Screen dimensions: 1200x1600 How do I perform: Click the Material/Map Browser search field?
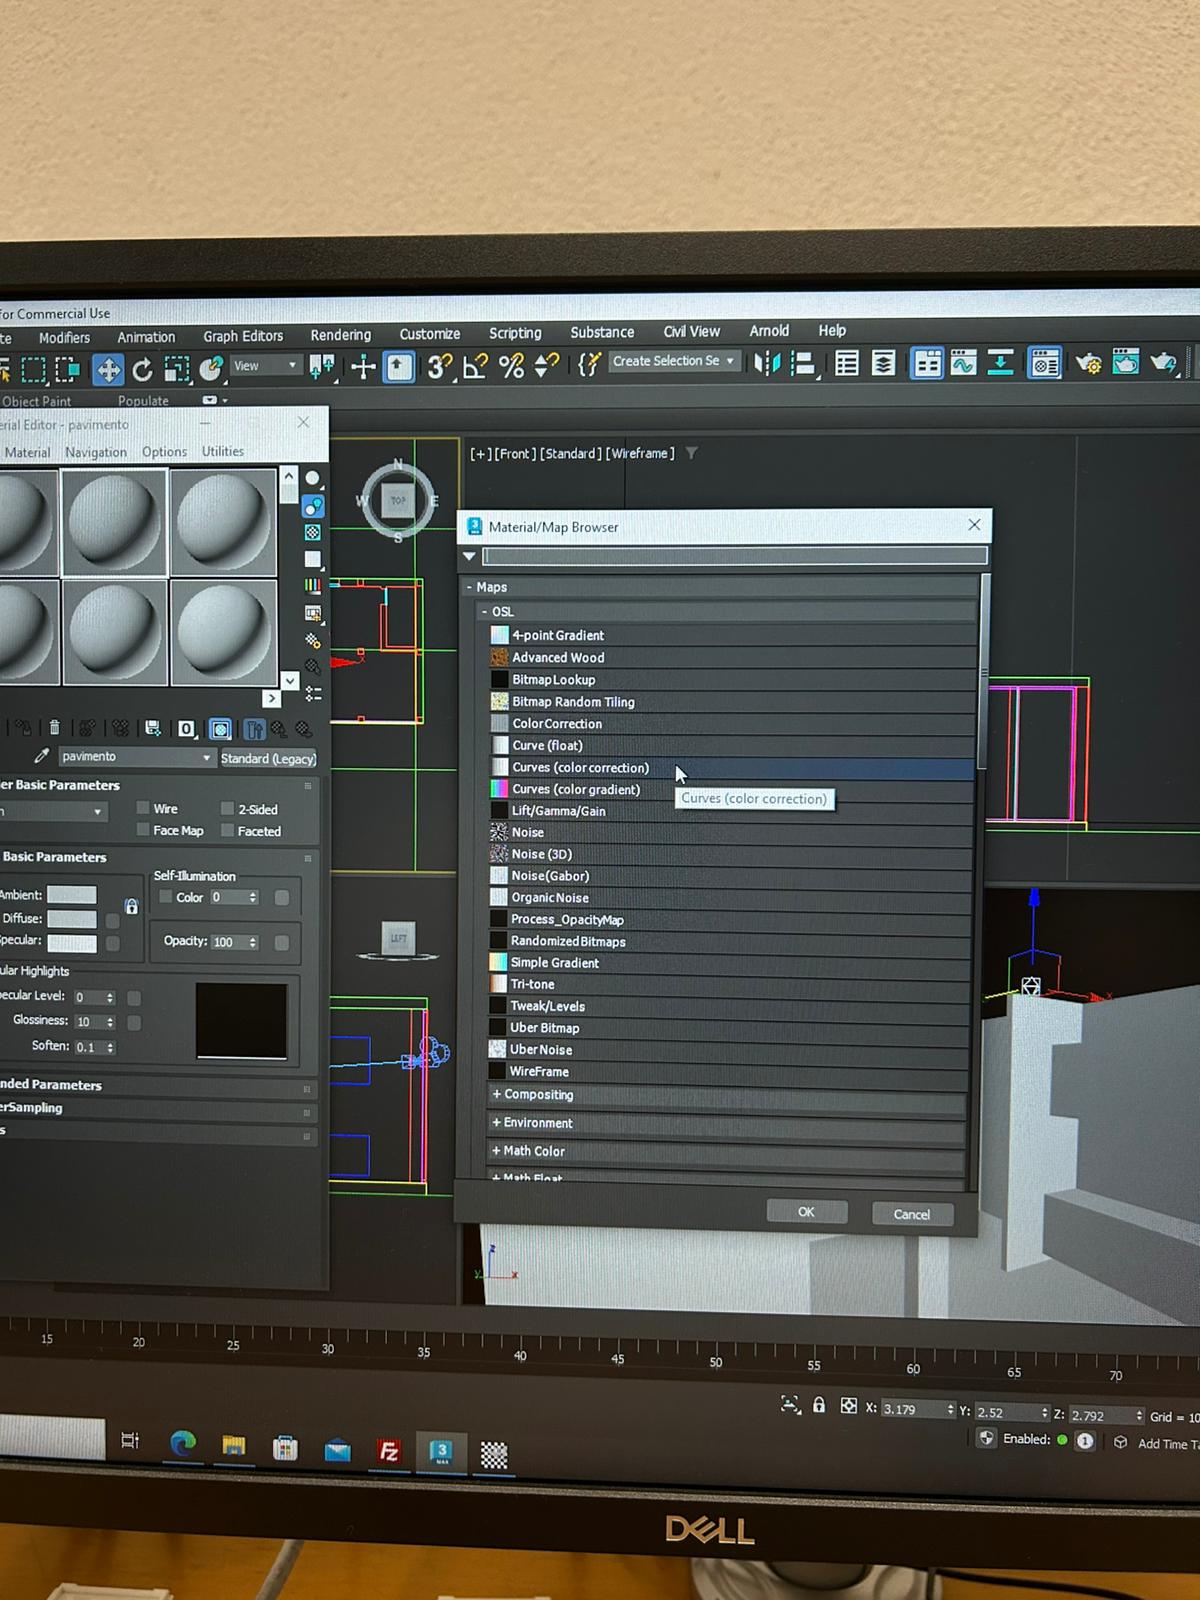735,556
